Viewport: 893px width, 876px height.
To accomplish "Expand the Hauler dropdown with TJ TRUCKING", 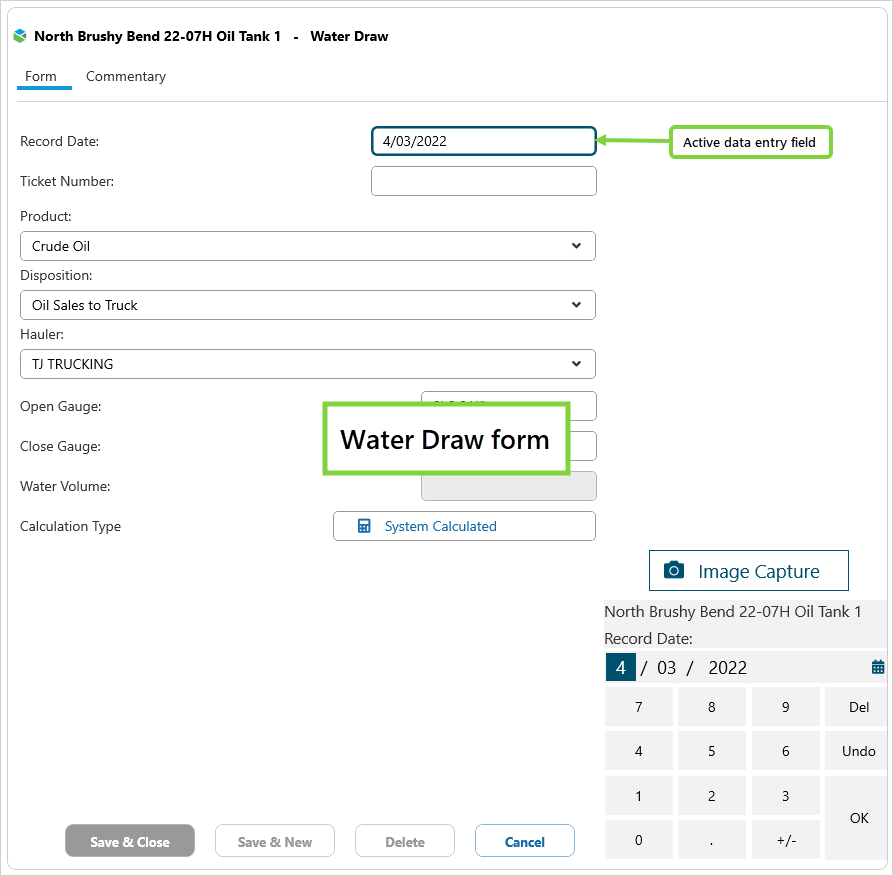I will pos(576,364).
